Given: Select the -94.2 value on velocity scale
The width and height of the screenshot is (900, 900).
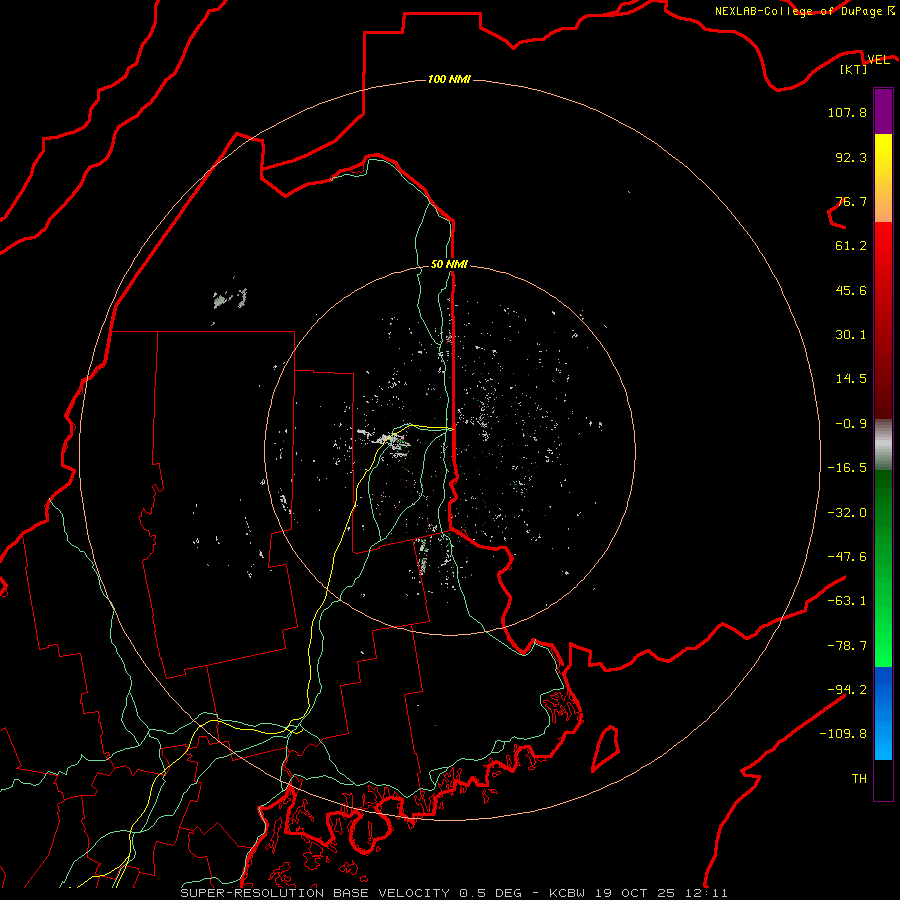Looking at the screenshot, I should tap(847, 689).
